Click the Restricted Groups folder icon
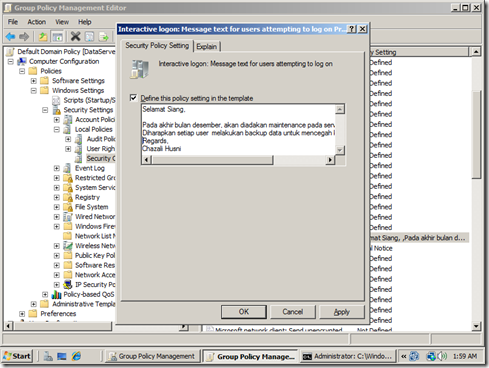This screenshot has height=368, width=489. click(x=68, y=178)
